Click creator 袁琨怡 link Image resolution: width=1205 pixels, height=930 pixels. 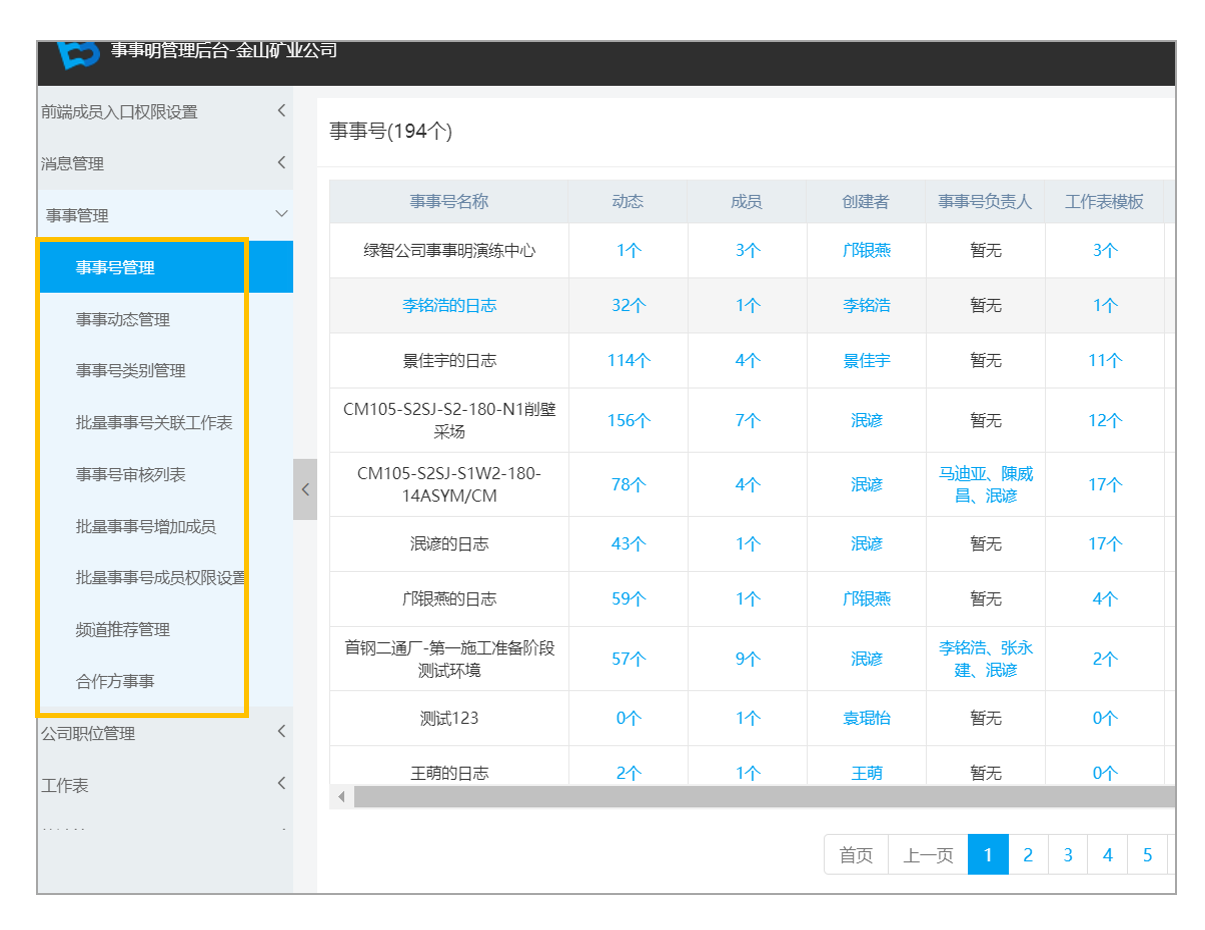(866, 718)
